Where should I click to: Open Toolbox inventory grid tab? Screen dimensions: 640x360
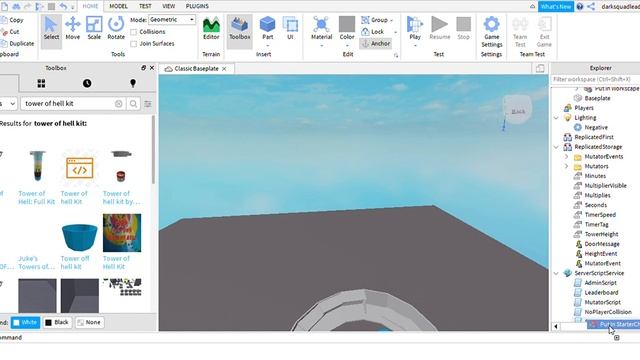[x=41, y=83]
